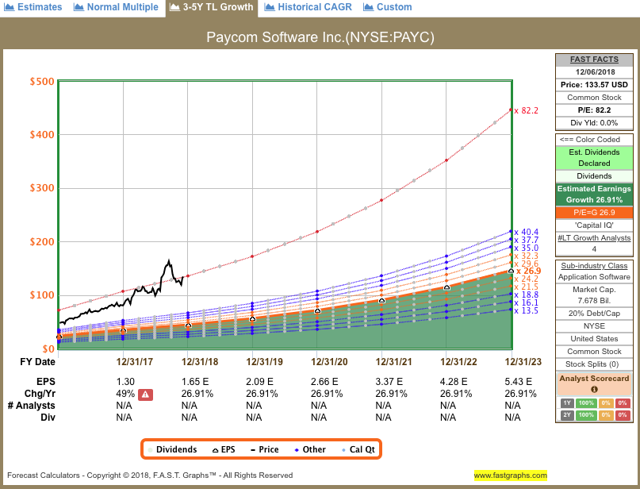
Task: Click the Est. Dividends Declared green swatch
Action: pyautogui.click(x=594, y=158)
